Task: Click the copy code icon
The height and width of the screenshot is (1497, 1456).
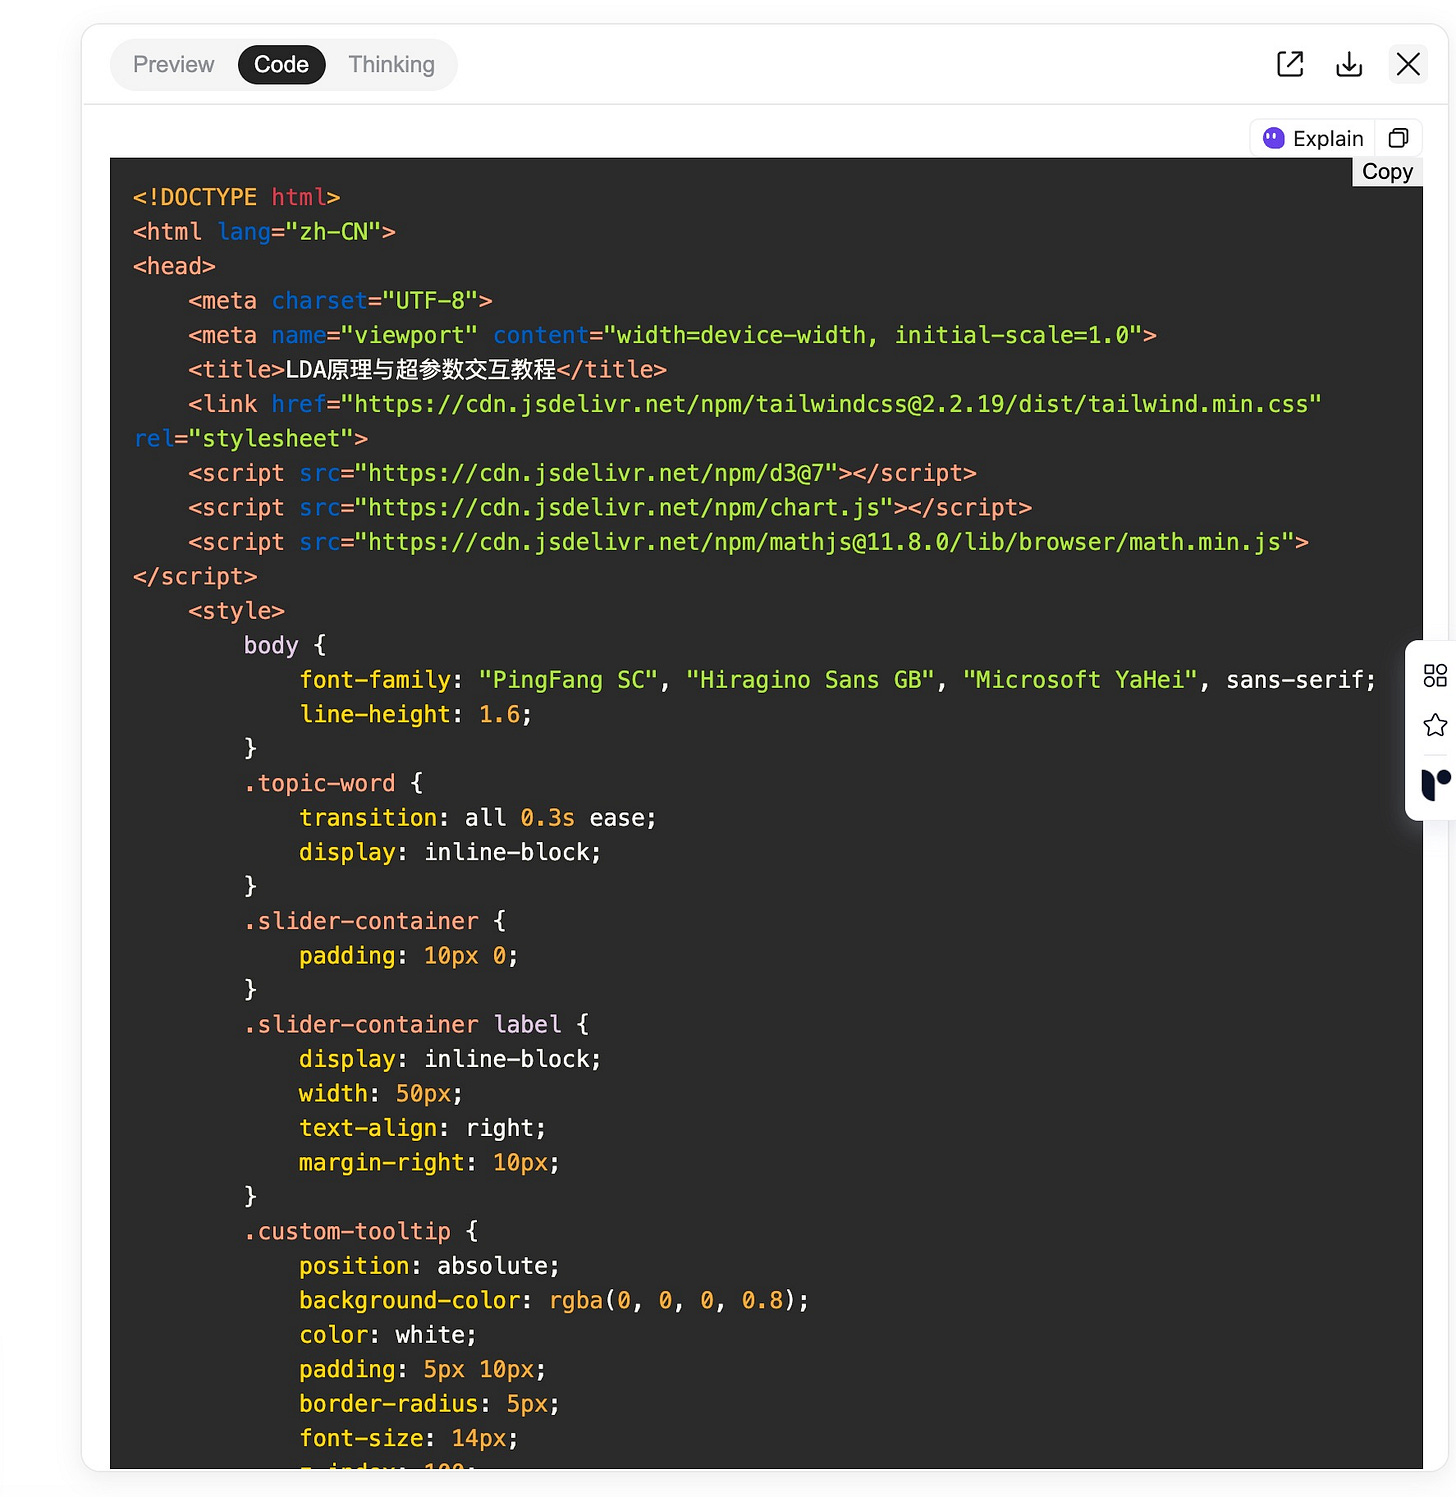Action: 1399,138
